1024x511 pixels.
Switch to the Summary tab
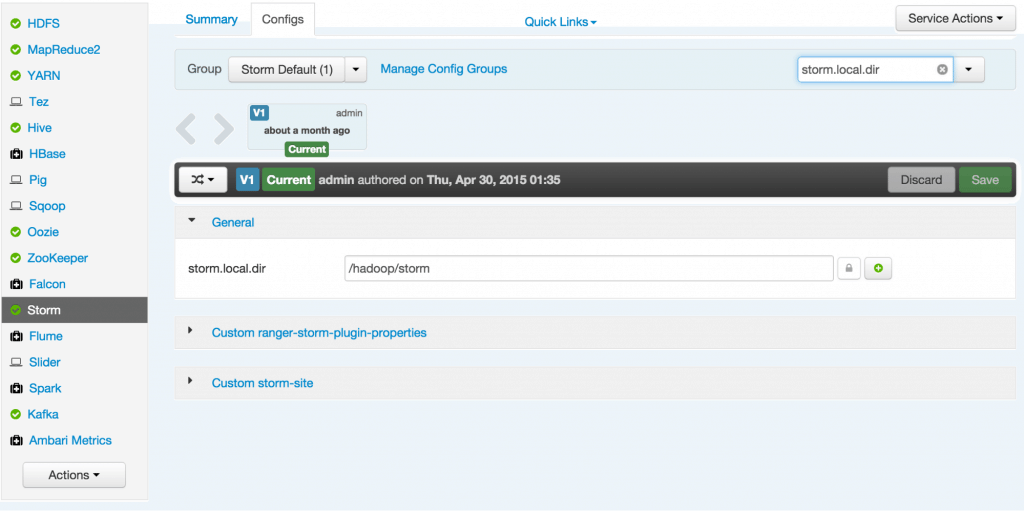[211, 19]
